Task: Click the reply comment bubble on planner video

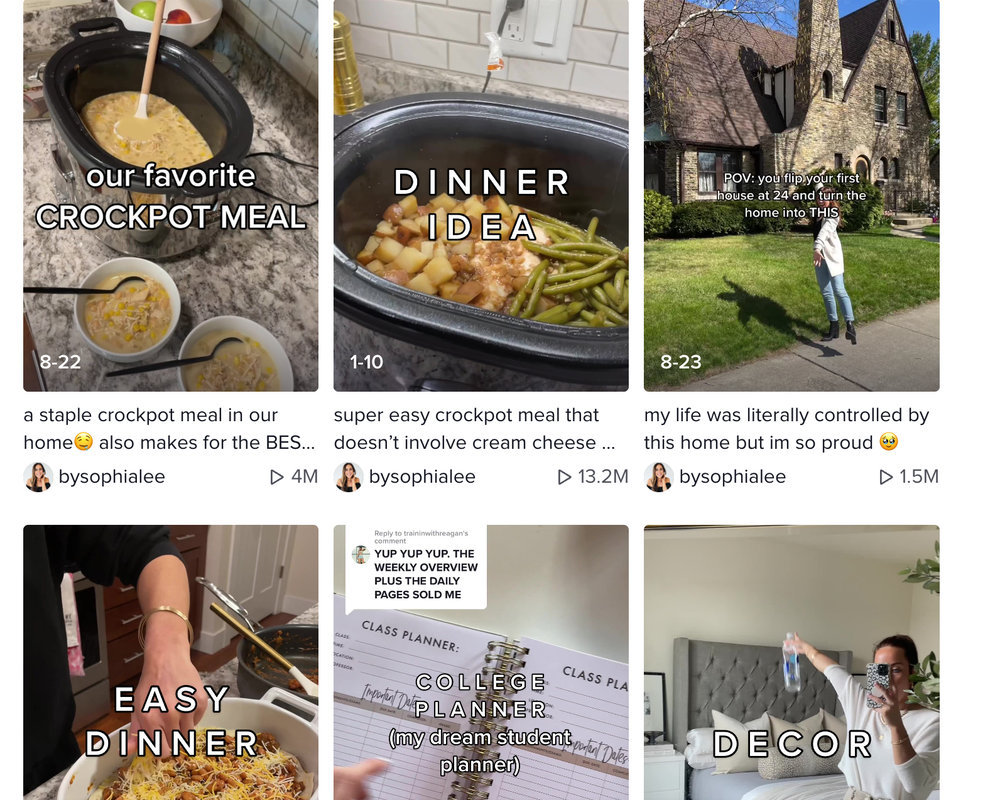Action: coord(416,567)
